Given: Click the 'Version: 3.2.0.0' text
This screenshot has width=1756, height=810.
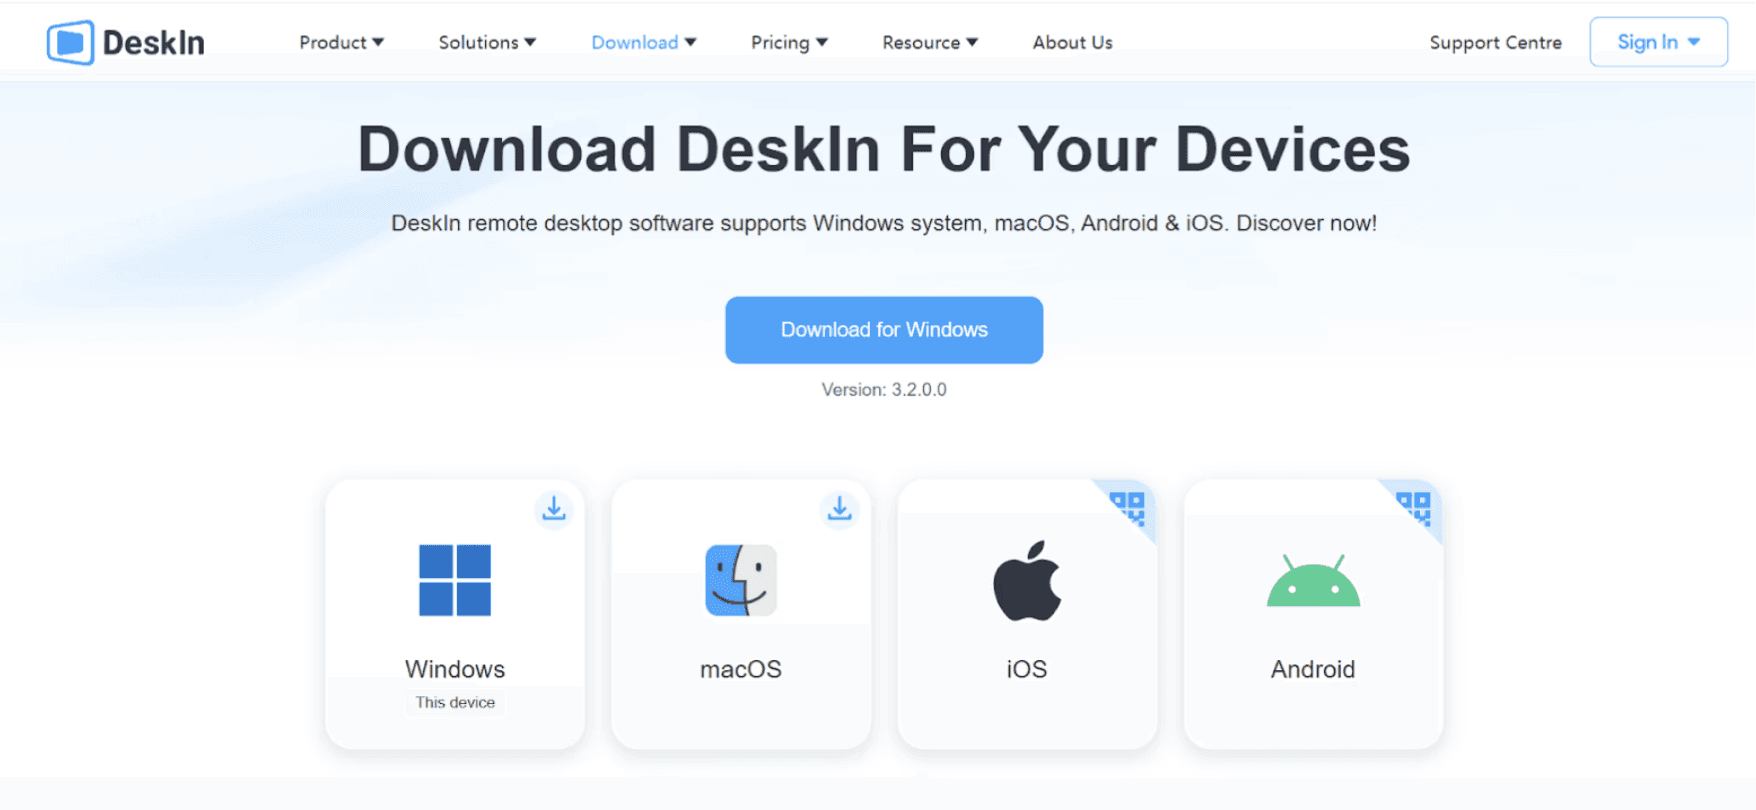Looking at the screenshot, I should coord(884,390).
